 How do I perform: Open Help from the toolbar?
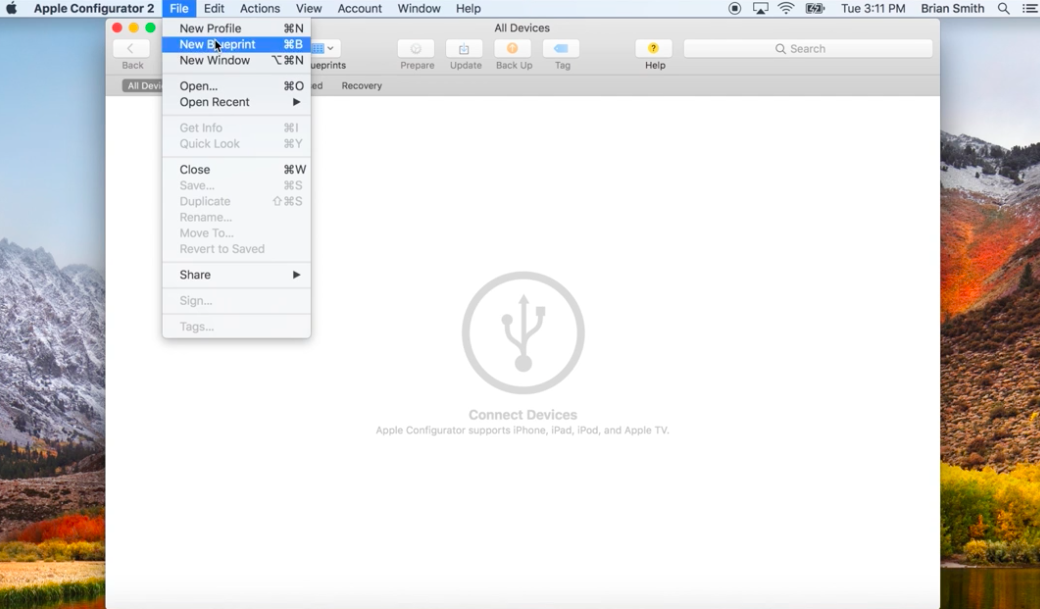click(654, 48)
